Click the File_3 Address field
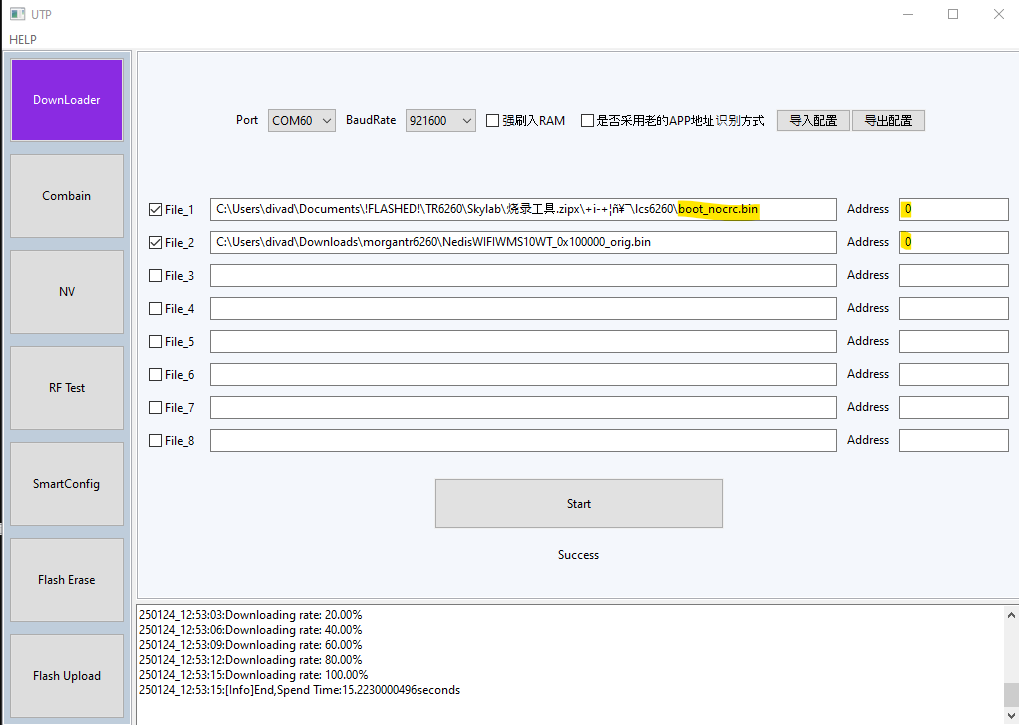The image size is (1019, 725). pos(953,275)
